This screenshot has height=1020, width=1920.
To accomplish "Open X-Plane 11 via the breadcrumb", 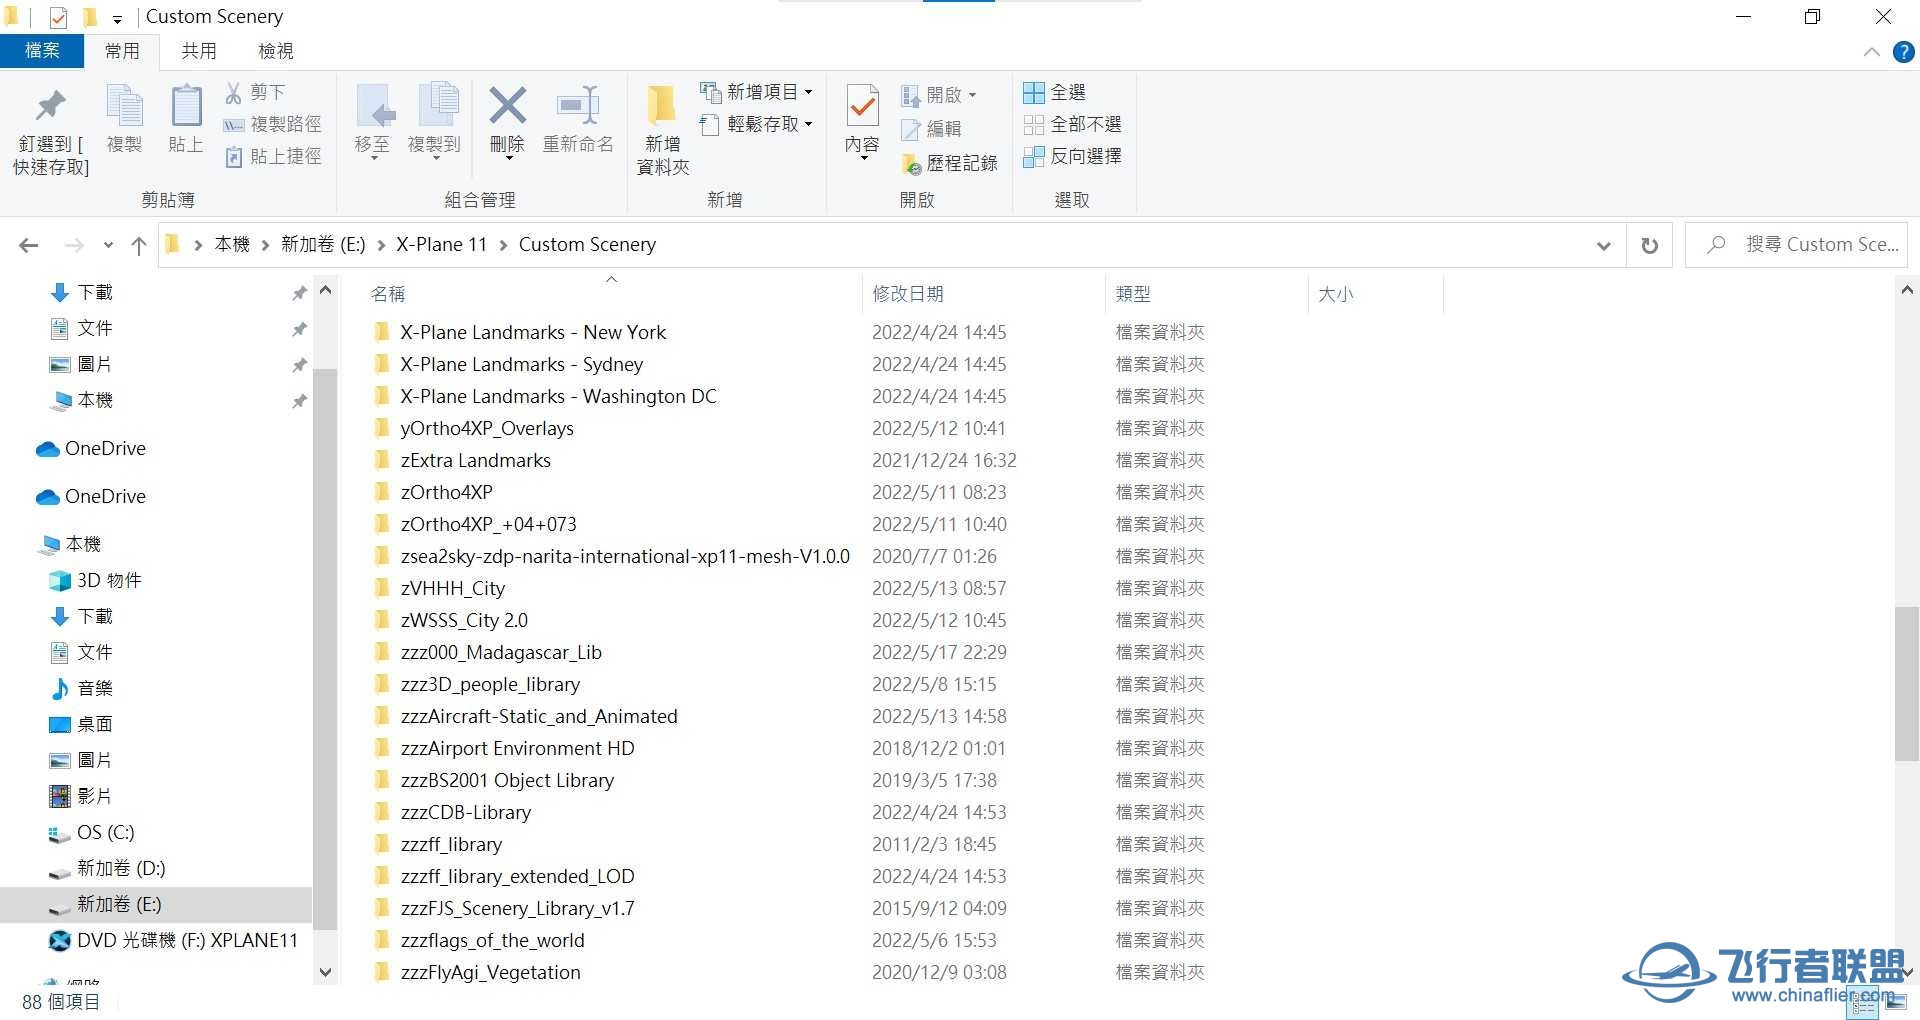I will pos(443,244).
